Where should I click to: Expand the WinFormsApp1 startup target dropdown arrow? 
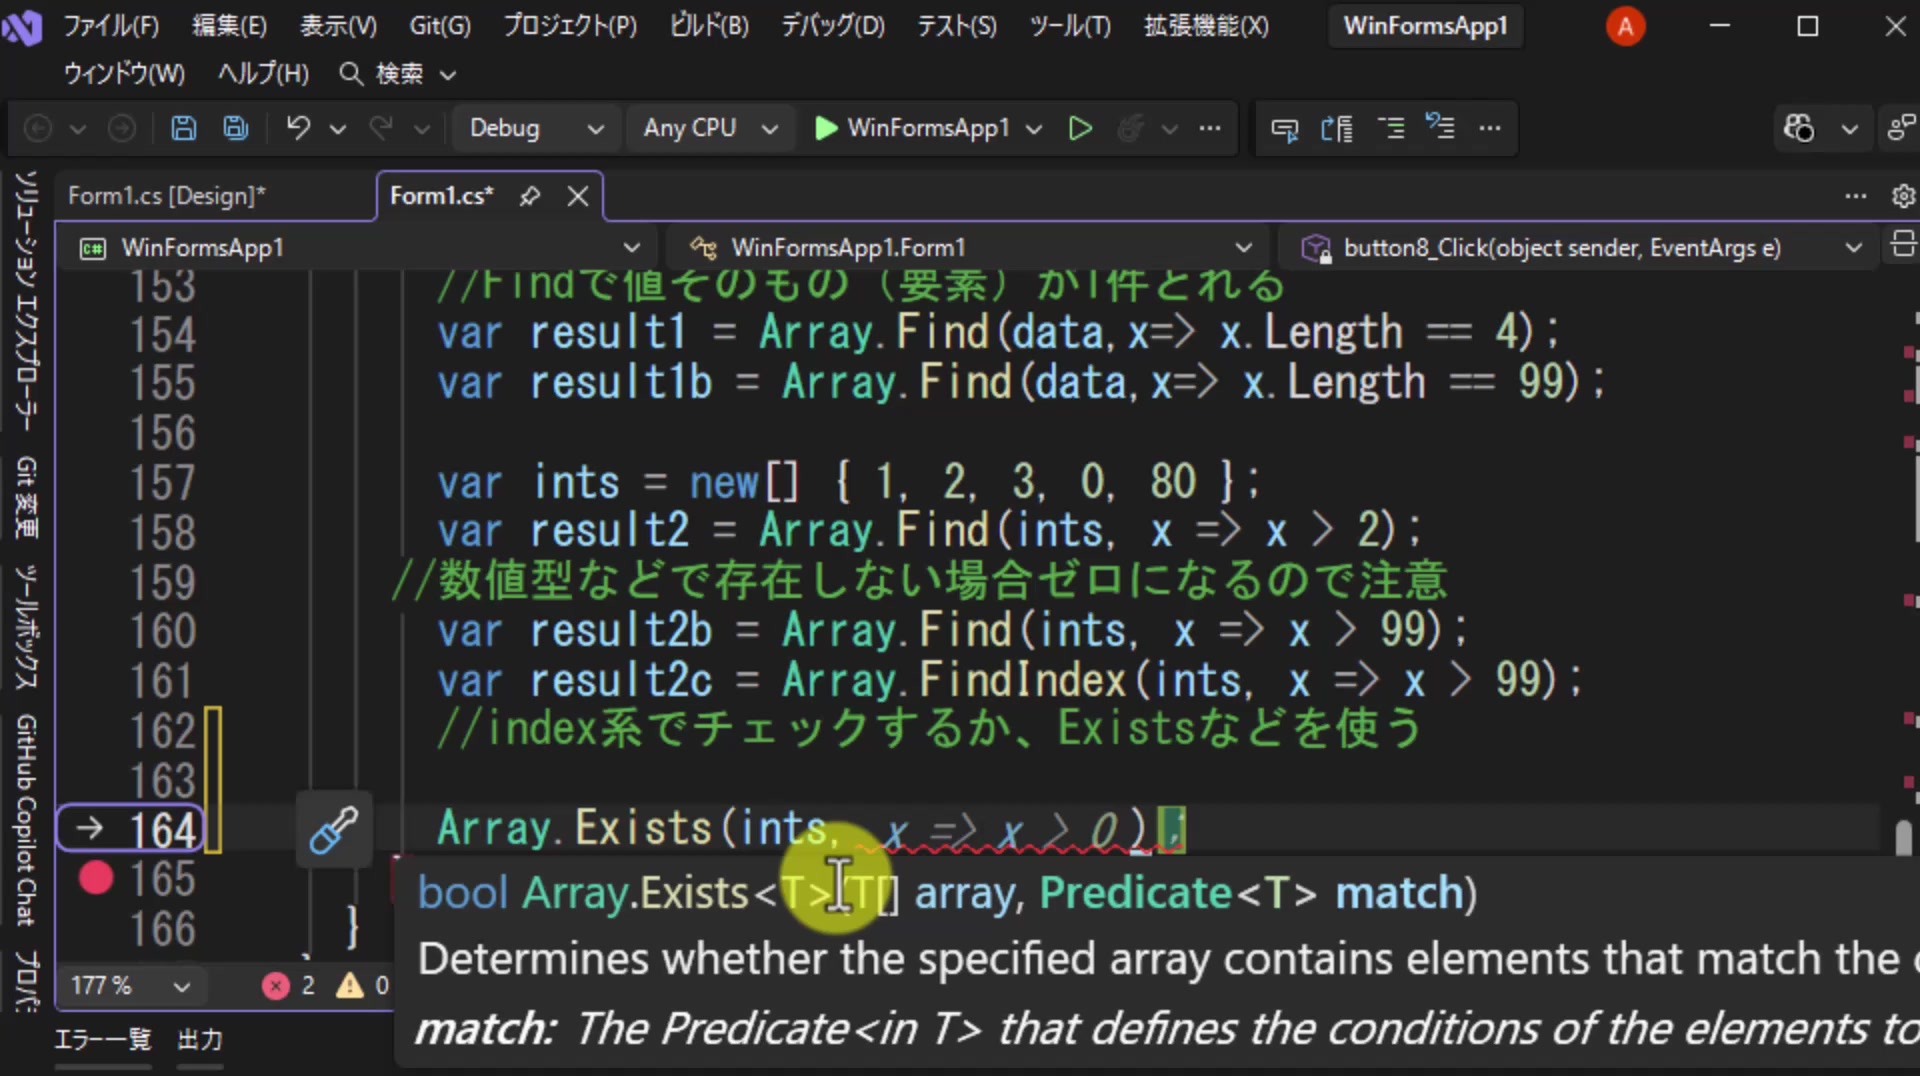coord(1034,129)
